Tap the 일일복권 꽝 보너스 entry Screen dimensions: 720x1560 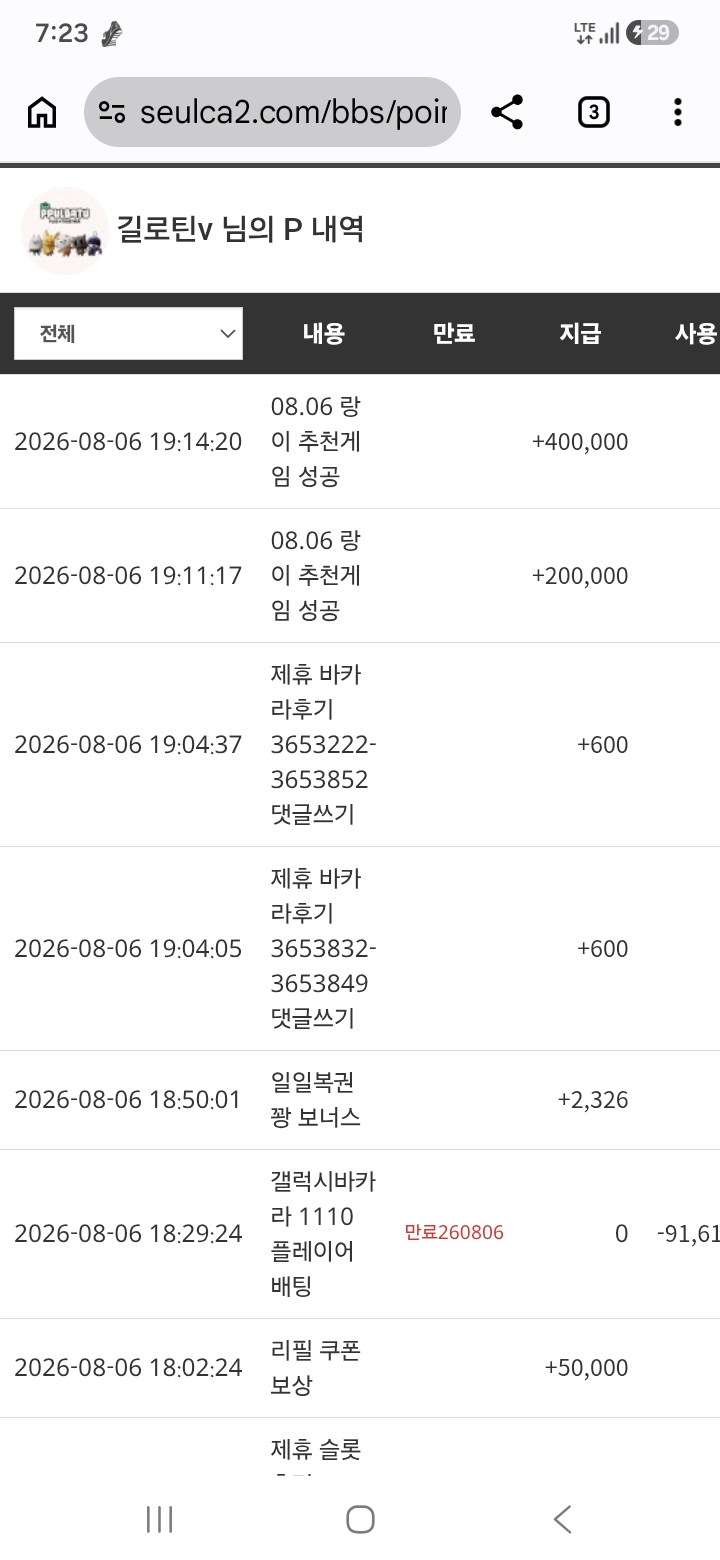click(360, 1100)
